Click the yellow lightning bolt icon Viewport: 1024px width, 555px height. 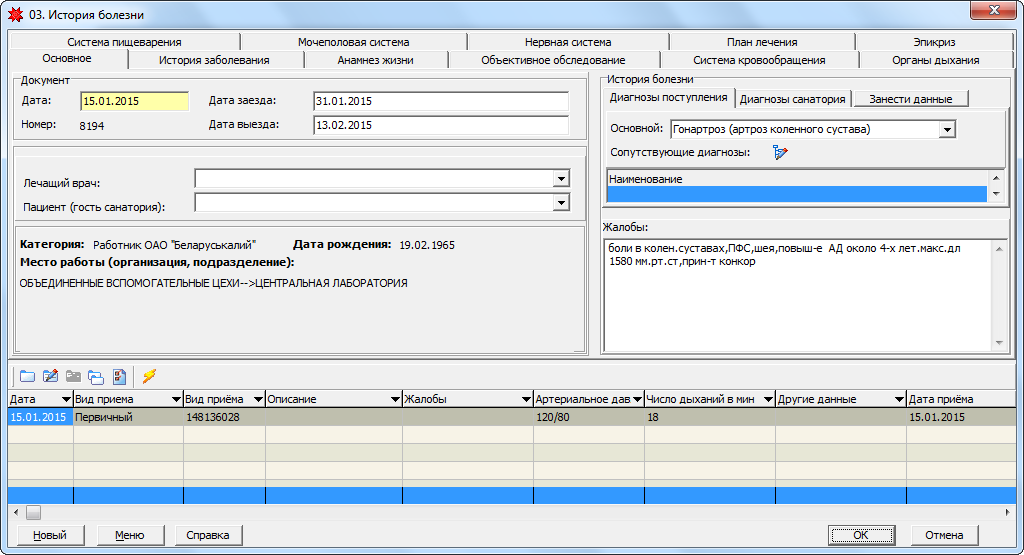pyautogui.click(x=150, y=376)
